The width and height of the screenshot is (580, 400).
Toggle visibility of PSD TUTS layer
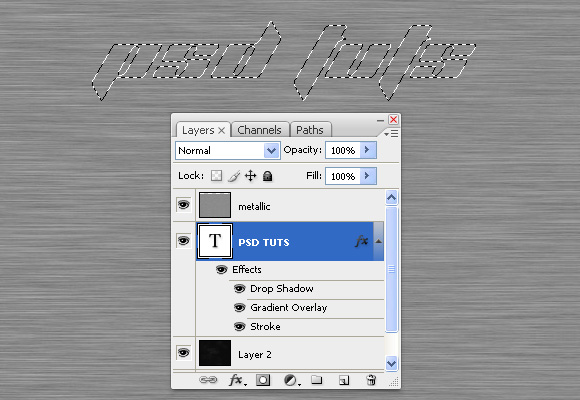[x=183, y=241]
